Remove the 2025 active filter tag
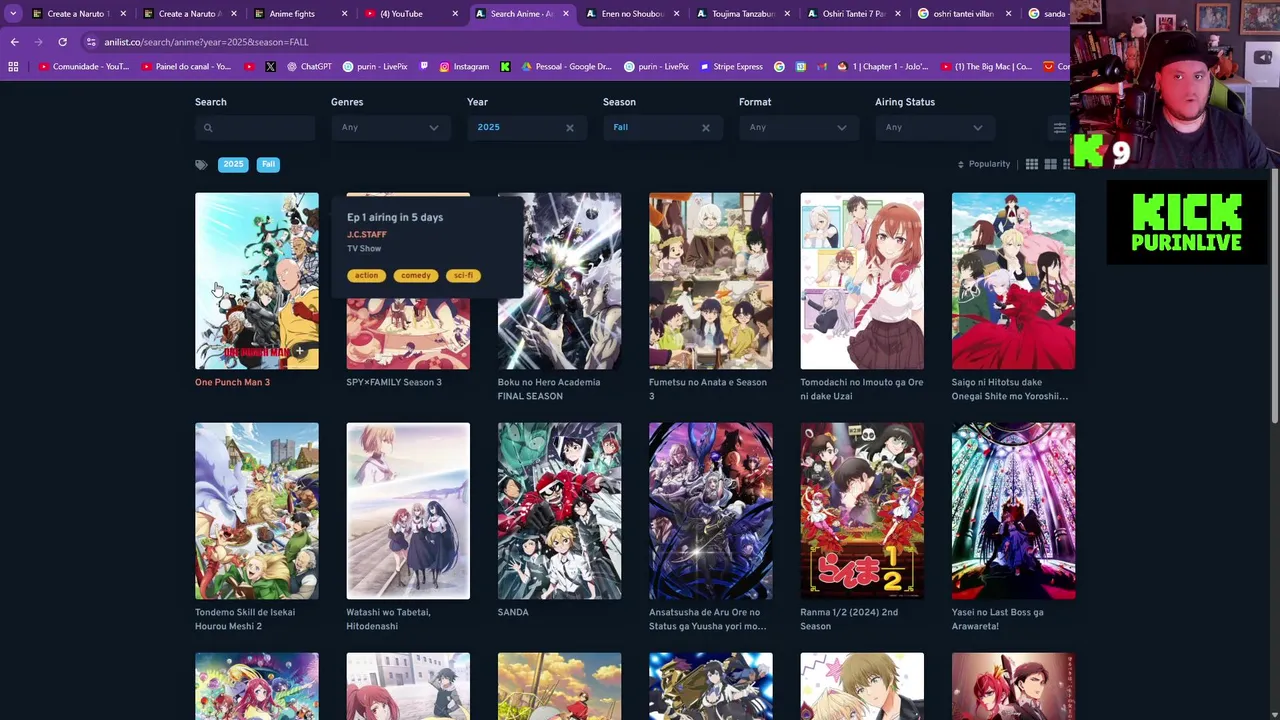This screenshot has width=1280, height=720. coord(233,164)
